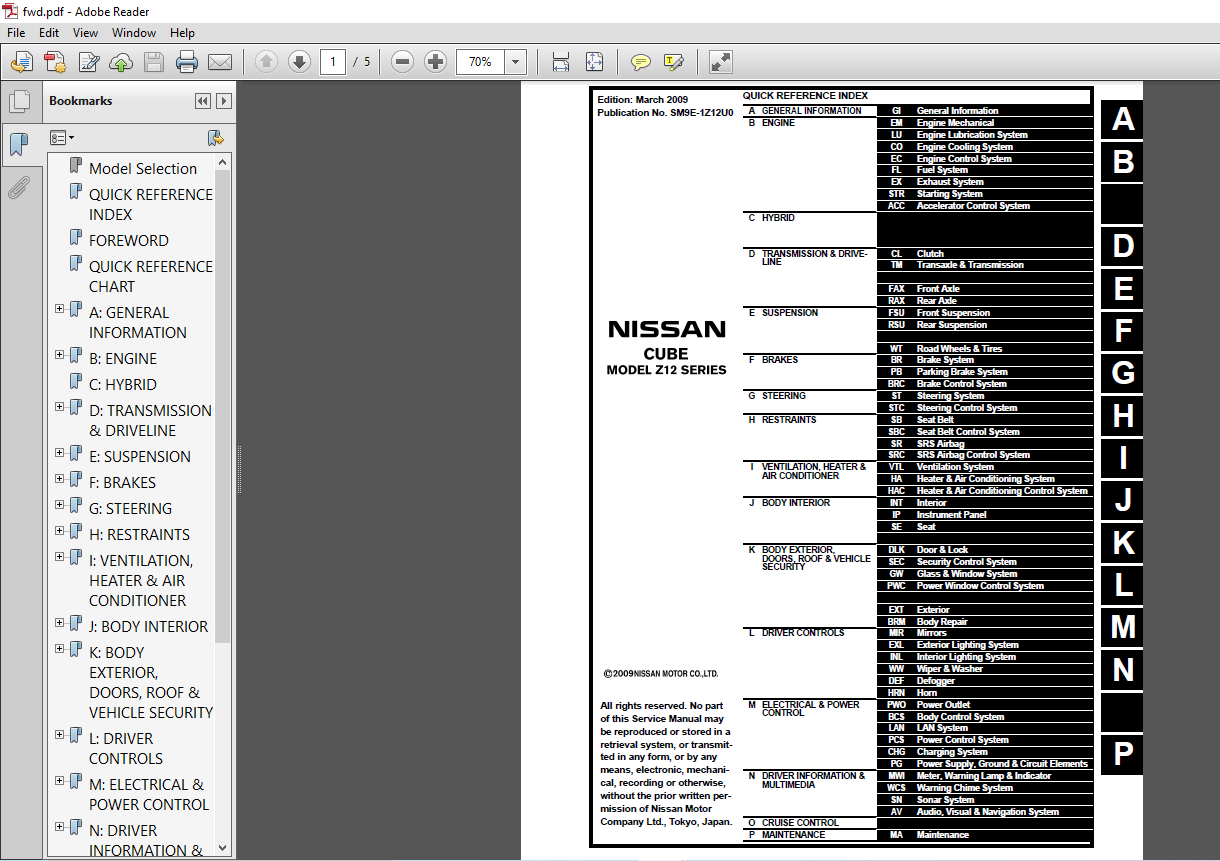Expand the E: SUSPENSION bookmark
Screen dimensions: 1220x861
click(60, 453)
